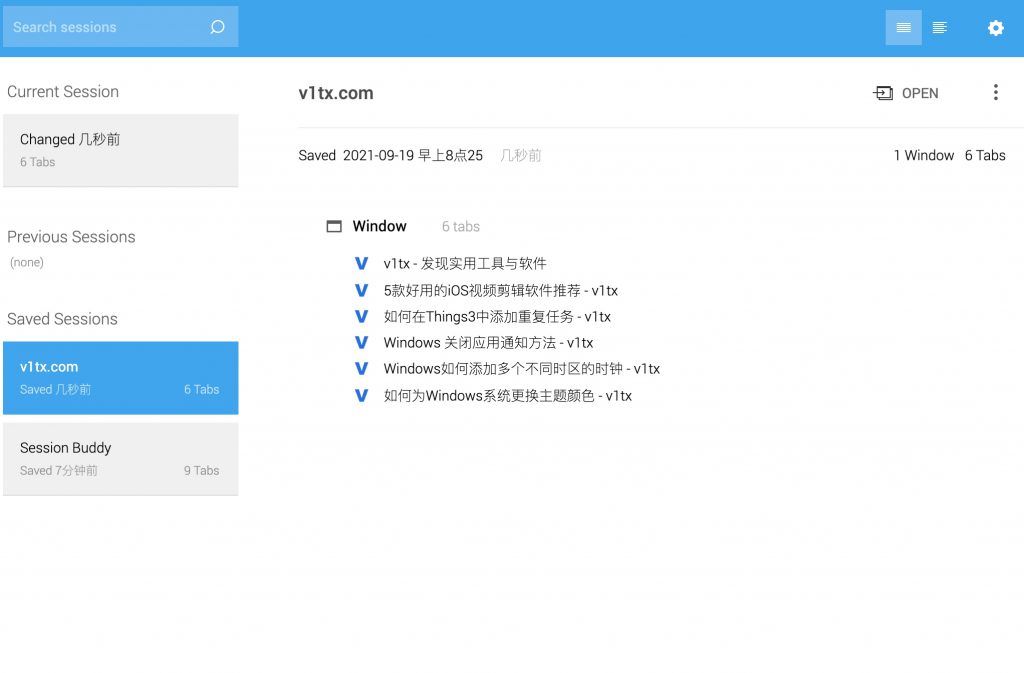Click the search magnifier icon
Screen dimensions: 1024x673
pyautogui.click(x=217, y=27)
